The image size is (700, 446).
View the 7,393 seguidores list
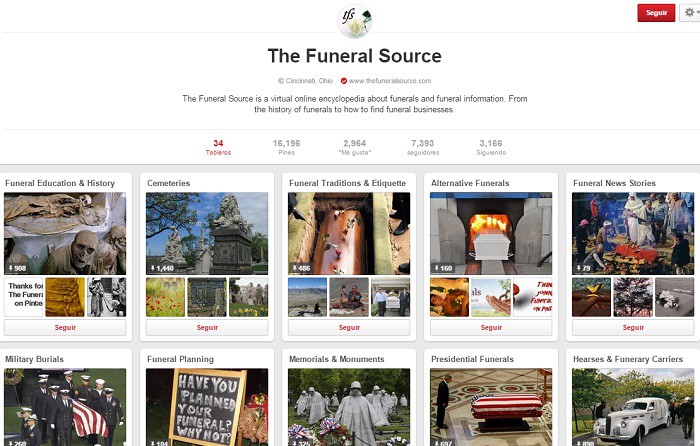click(x=423, y=147)
